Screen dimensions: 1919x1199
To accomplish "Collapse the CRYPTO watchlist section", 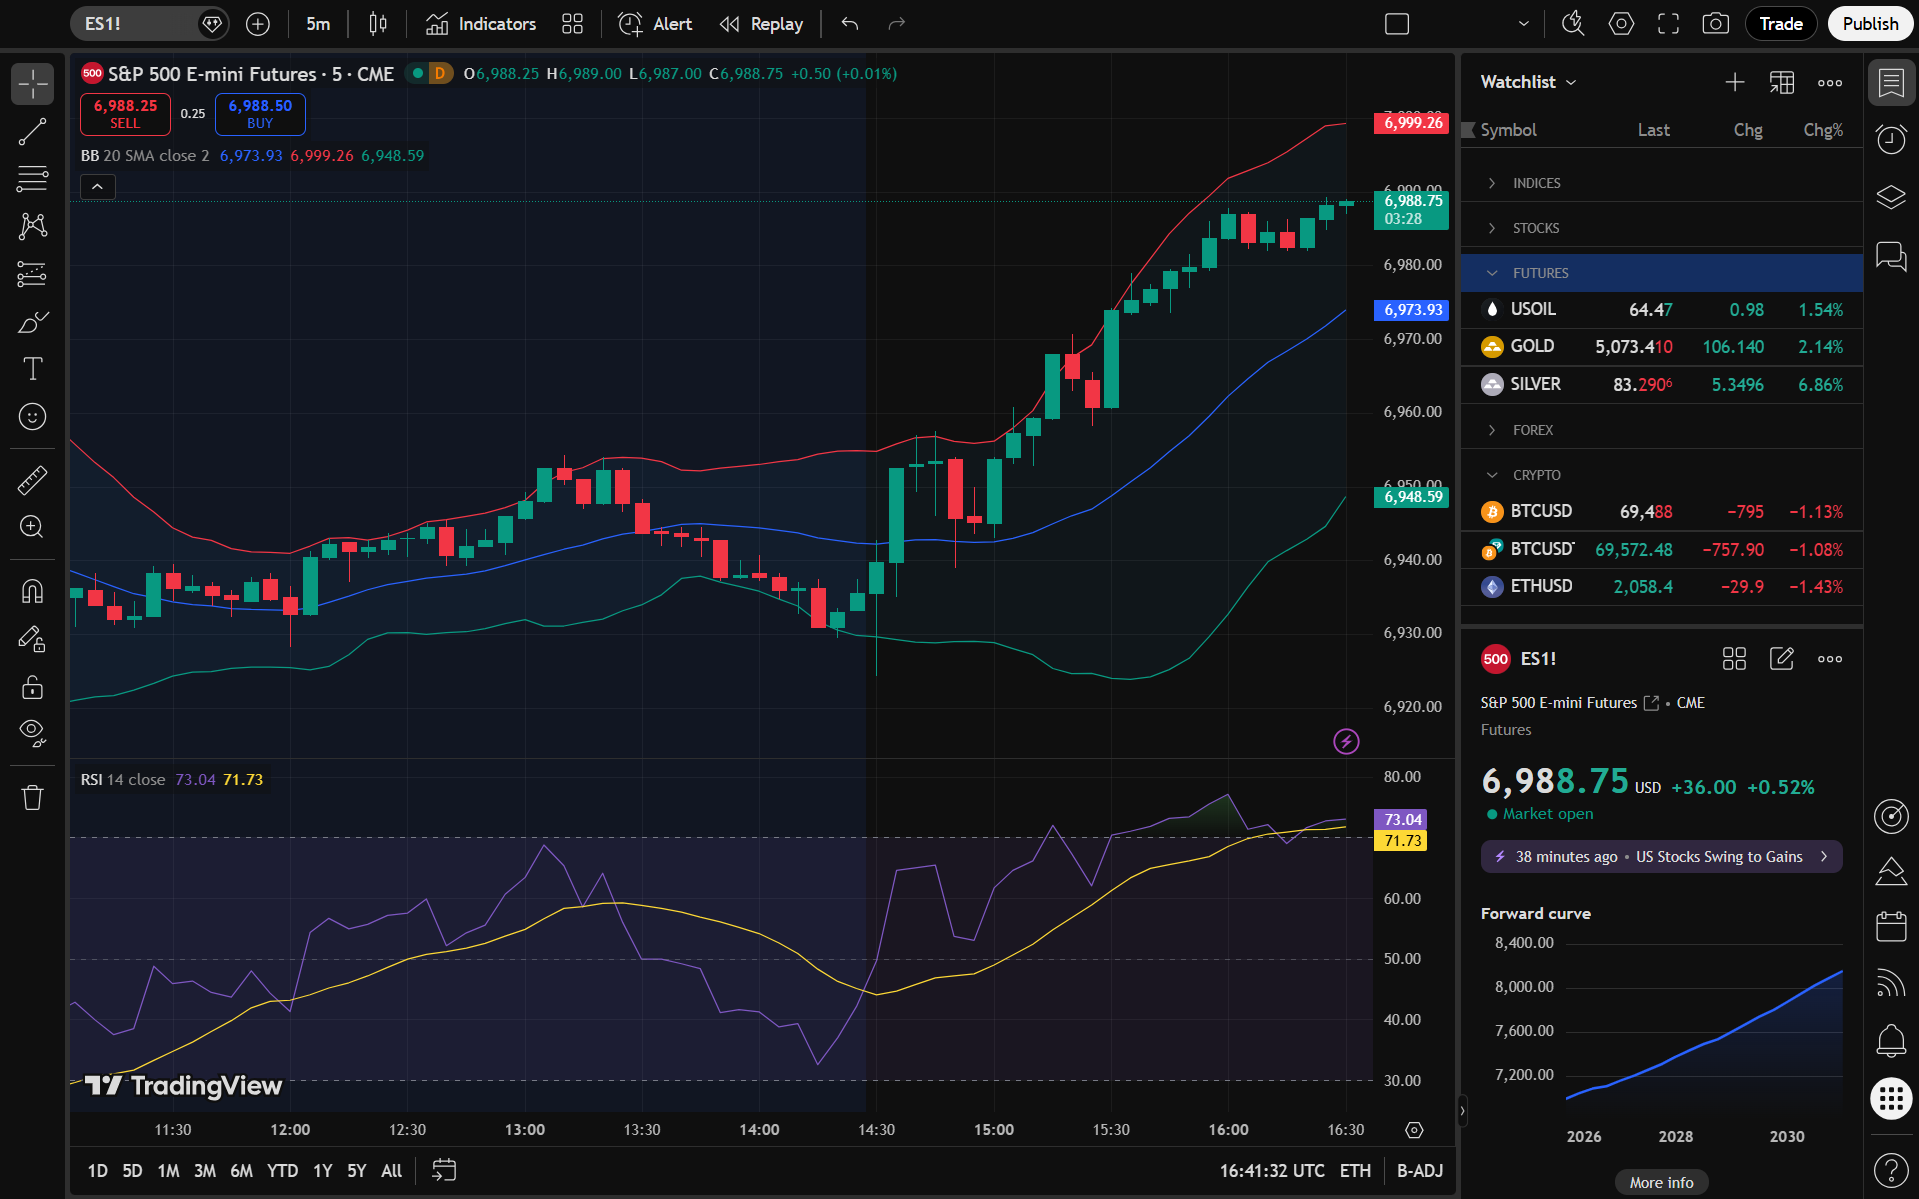I will [1536, 475].
